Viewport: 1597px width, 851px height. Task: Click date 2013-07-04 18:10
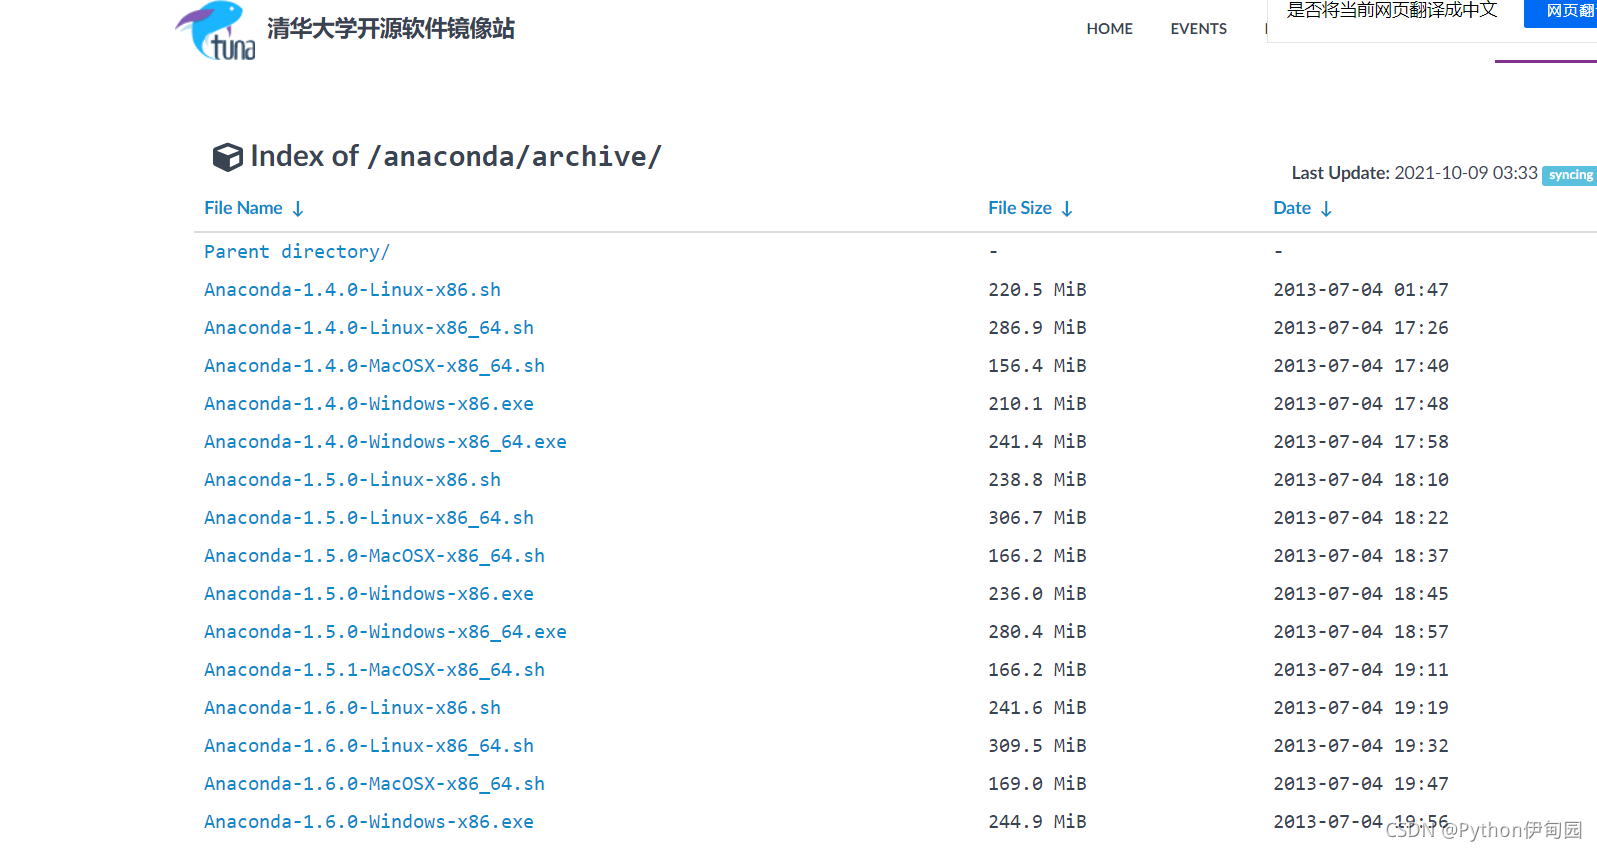pos(1361,480)
